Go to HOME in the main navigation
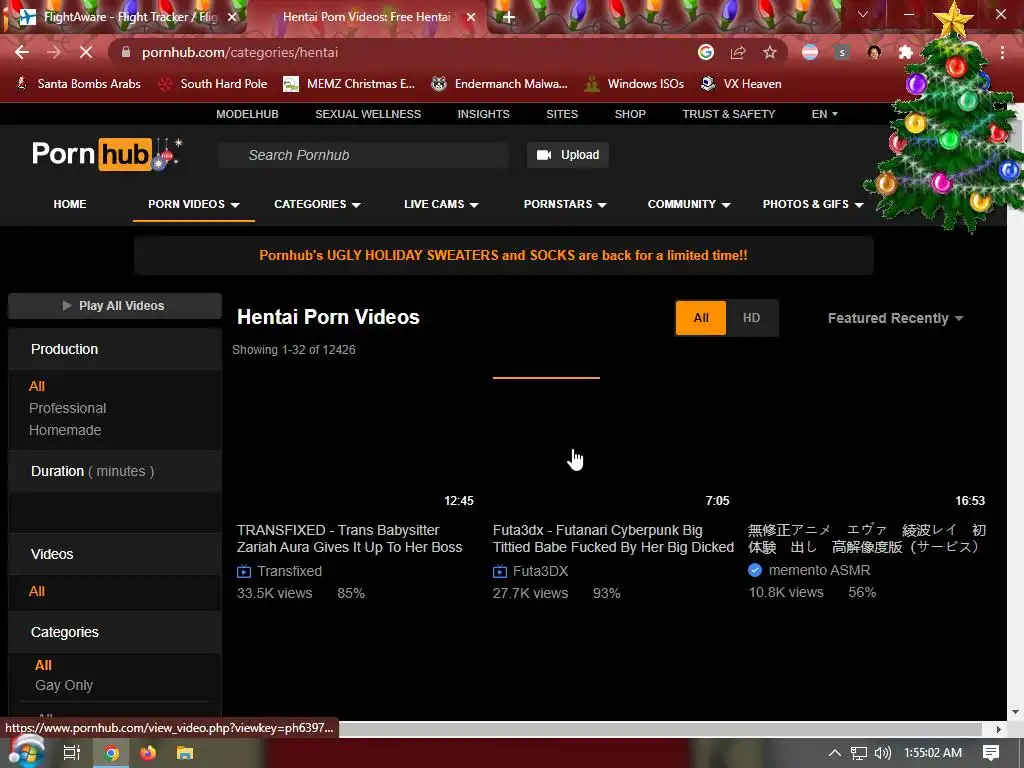Screen dimensions: 1024x768 70,204
